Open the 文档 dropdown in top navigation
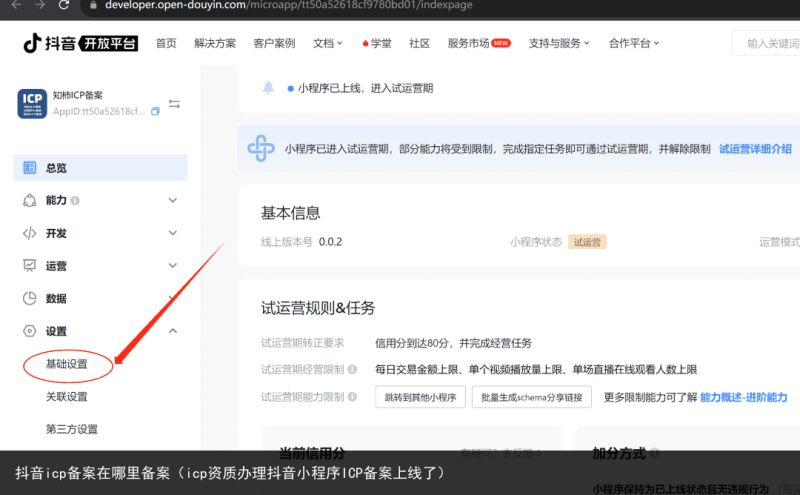800x495 pixels. tap(328, 43)
